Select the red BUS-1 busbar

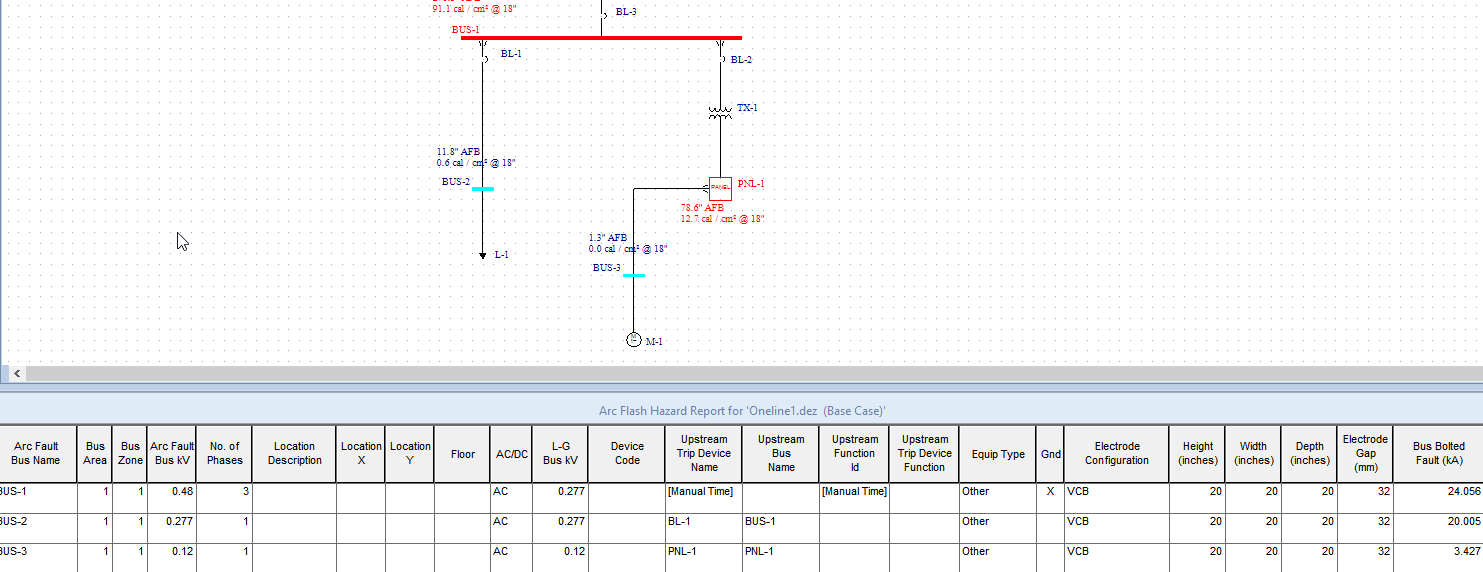click(600, 38)
